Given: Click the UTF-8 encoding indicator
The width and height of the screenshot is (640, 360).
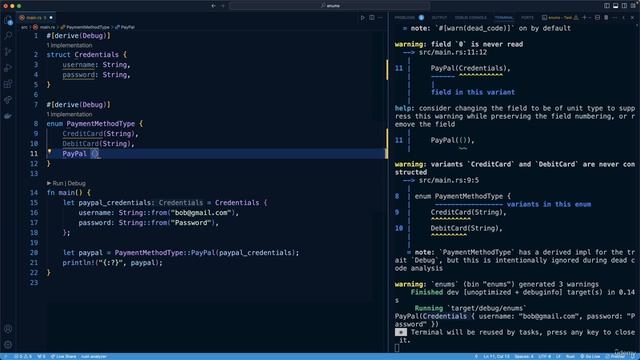Looking at the screenshot, I should coord(544,356).
